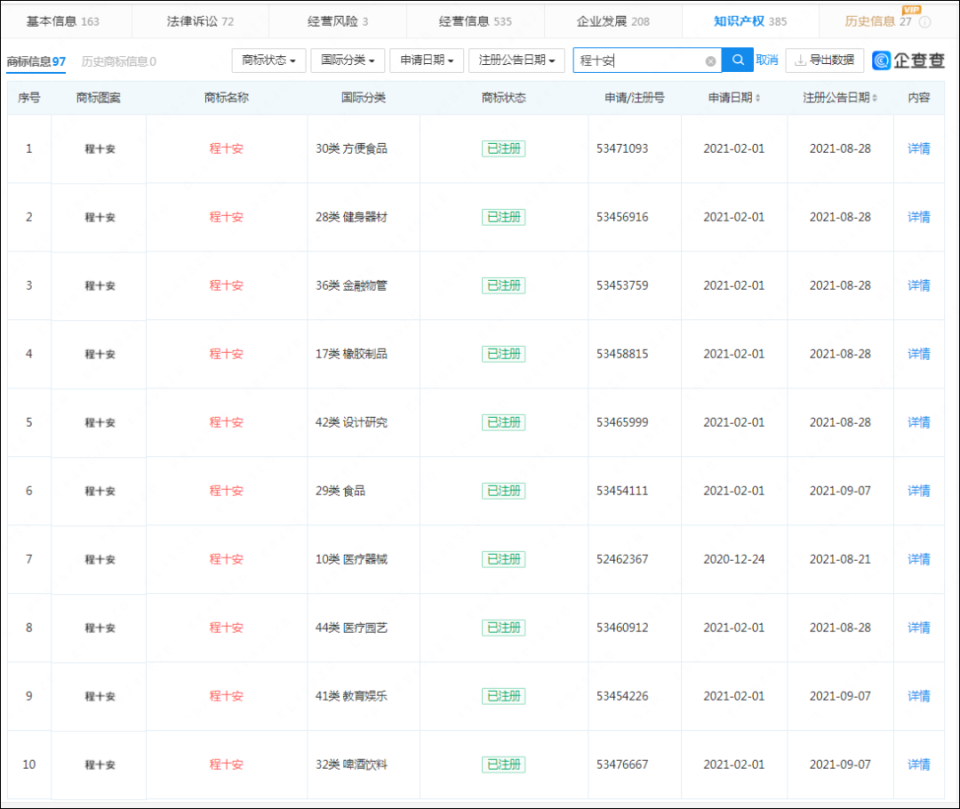The image size is (960, 809).
Task: Click the search field containing 程十安
Action: [x=640, y=61]
